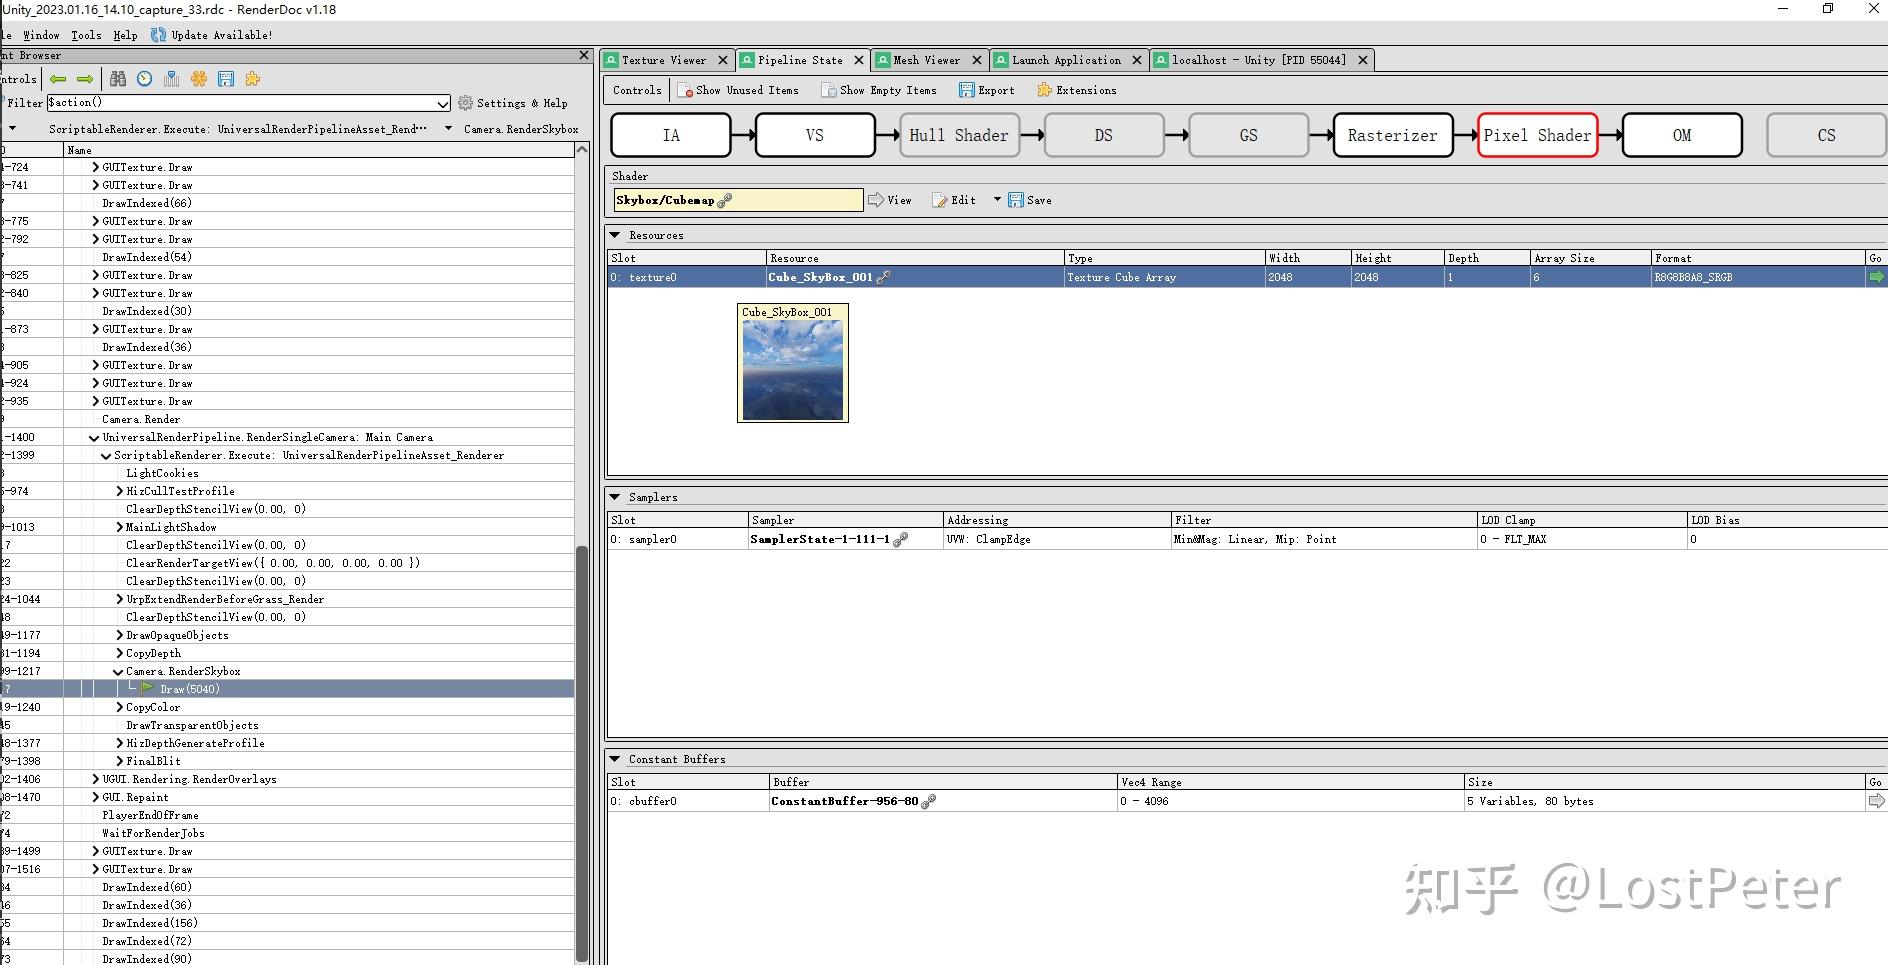Select the DS pipeline stage
The width and height of the screenshot is (1888, 965).
[1104, 135]
